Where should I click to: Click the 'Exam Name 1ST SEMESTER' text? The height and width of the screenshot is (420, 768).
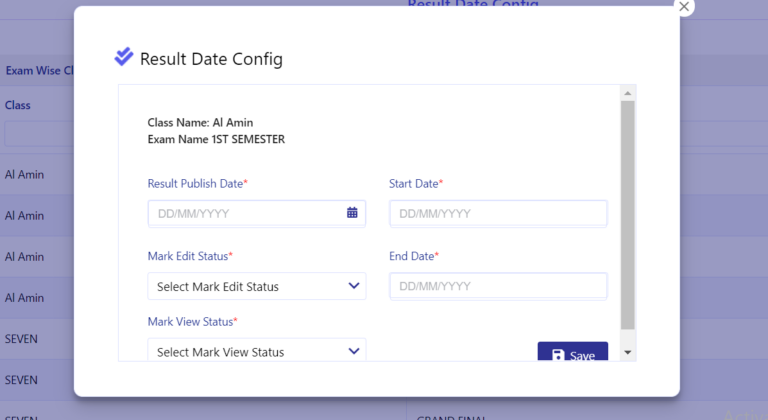click(216, 139)
